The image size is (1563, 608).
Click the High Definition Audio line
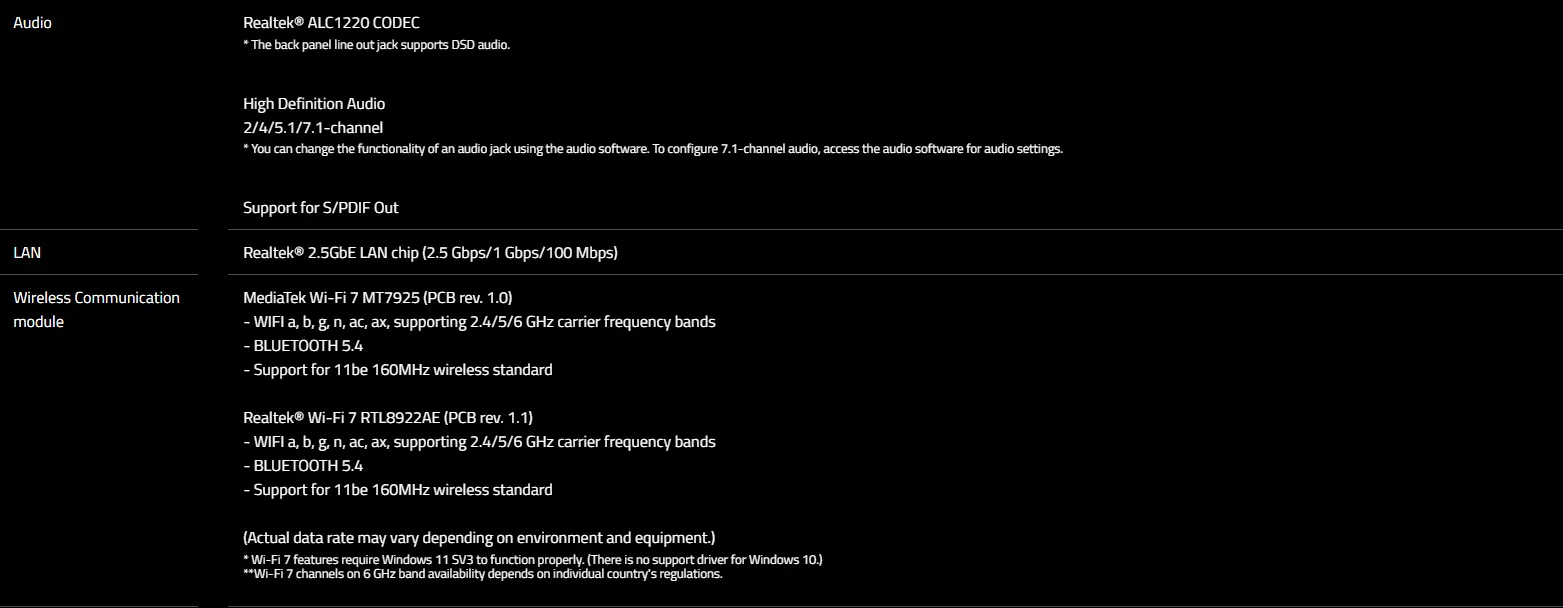pyautogui.click(x=314, y=103)
